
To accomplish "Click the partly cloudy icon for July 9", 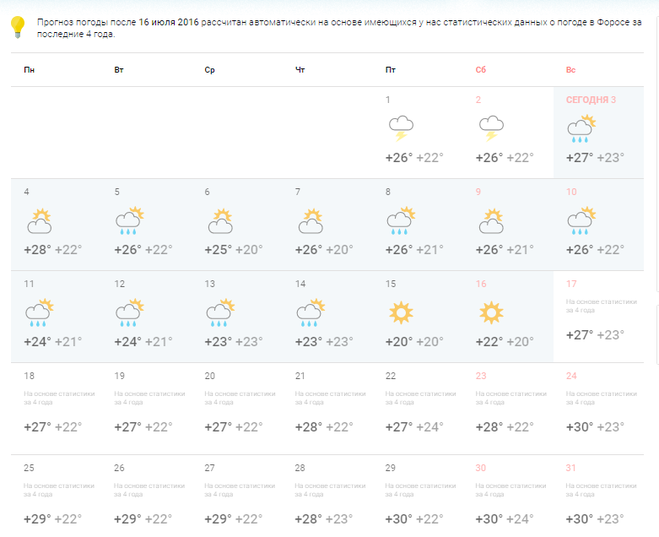I will (x=491, y=220).
